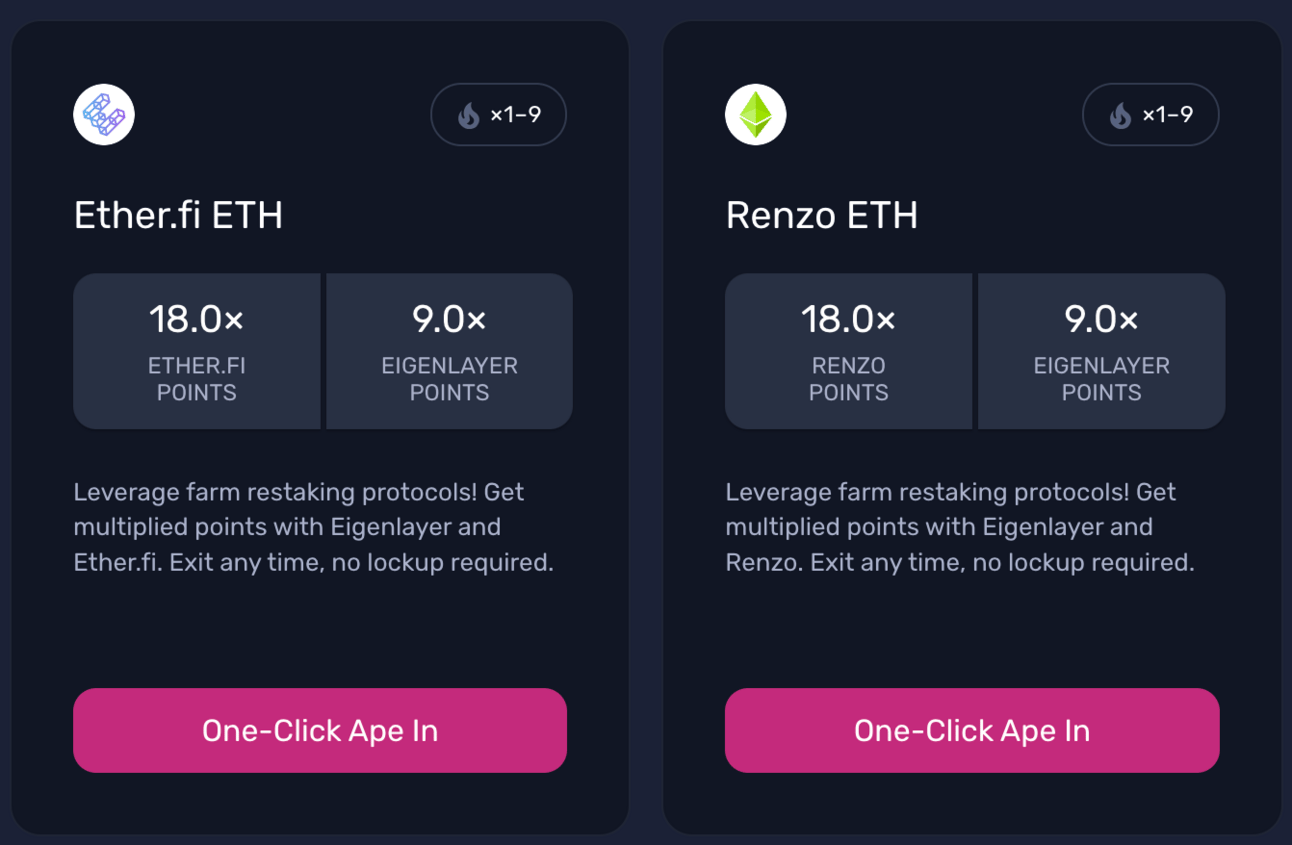The width and height of the screenshot is (1292, 845).
Task: Click the ×1–9 badge on Renzo card
Action: tap(1151, 115)
